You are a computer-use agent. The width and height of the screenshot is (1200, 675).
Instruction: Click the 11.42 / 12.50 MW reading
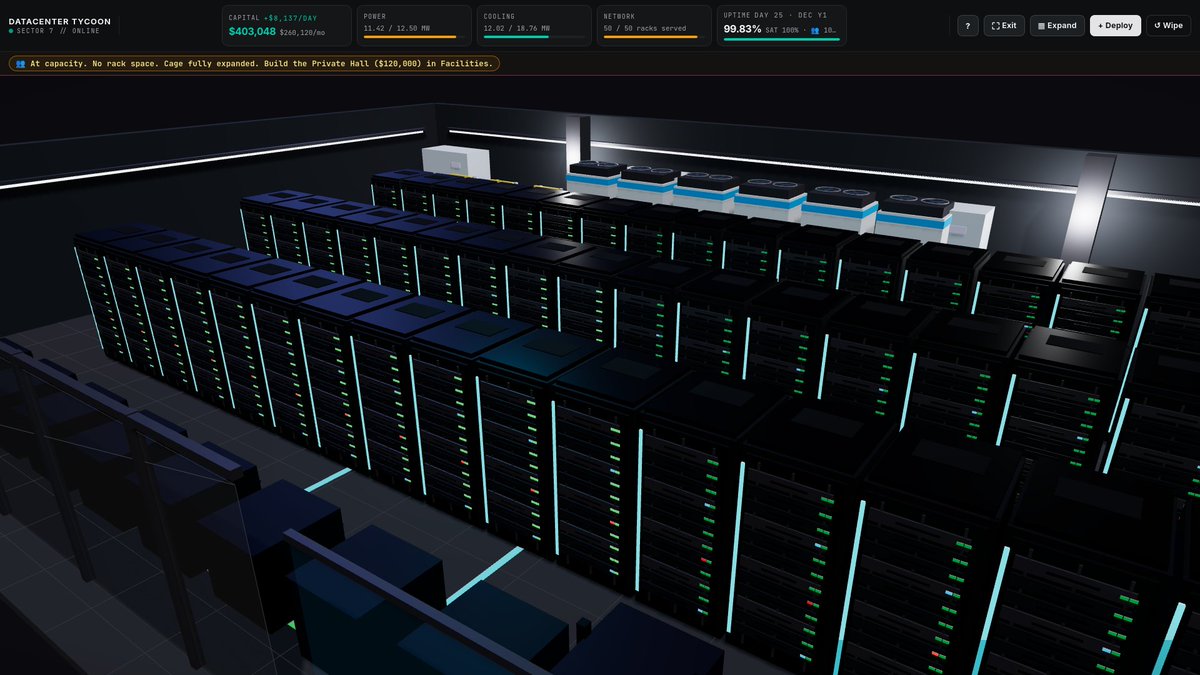coord(397,28)
